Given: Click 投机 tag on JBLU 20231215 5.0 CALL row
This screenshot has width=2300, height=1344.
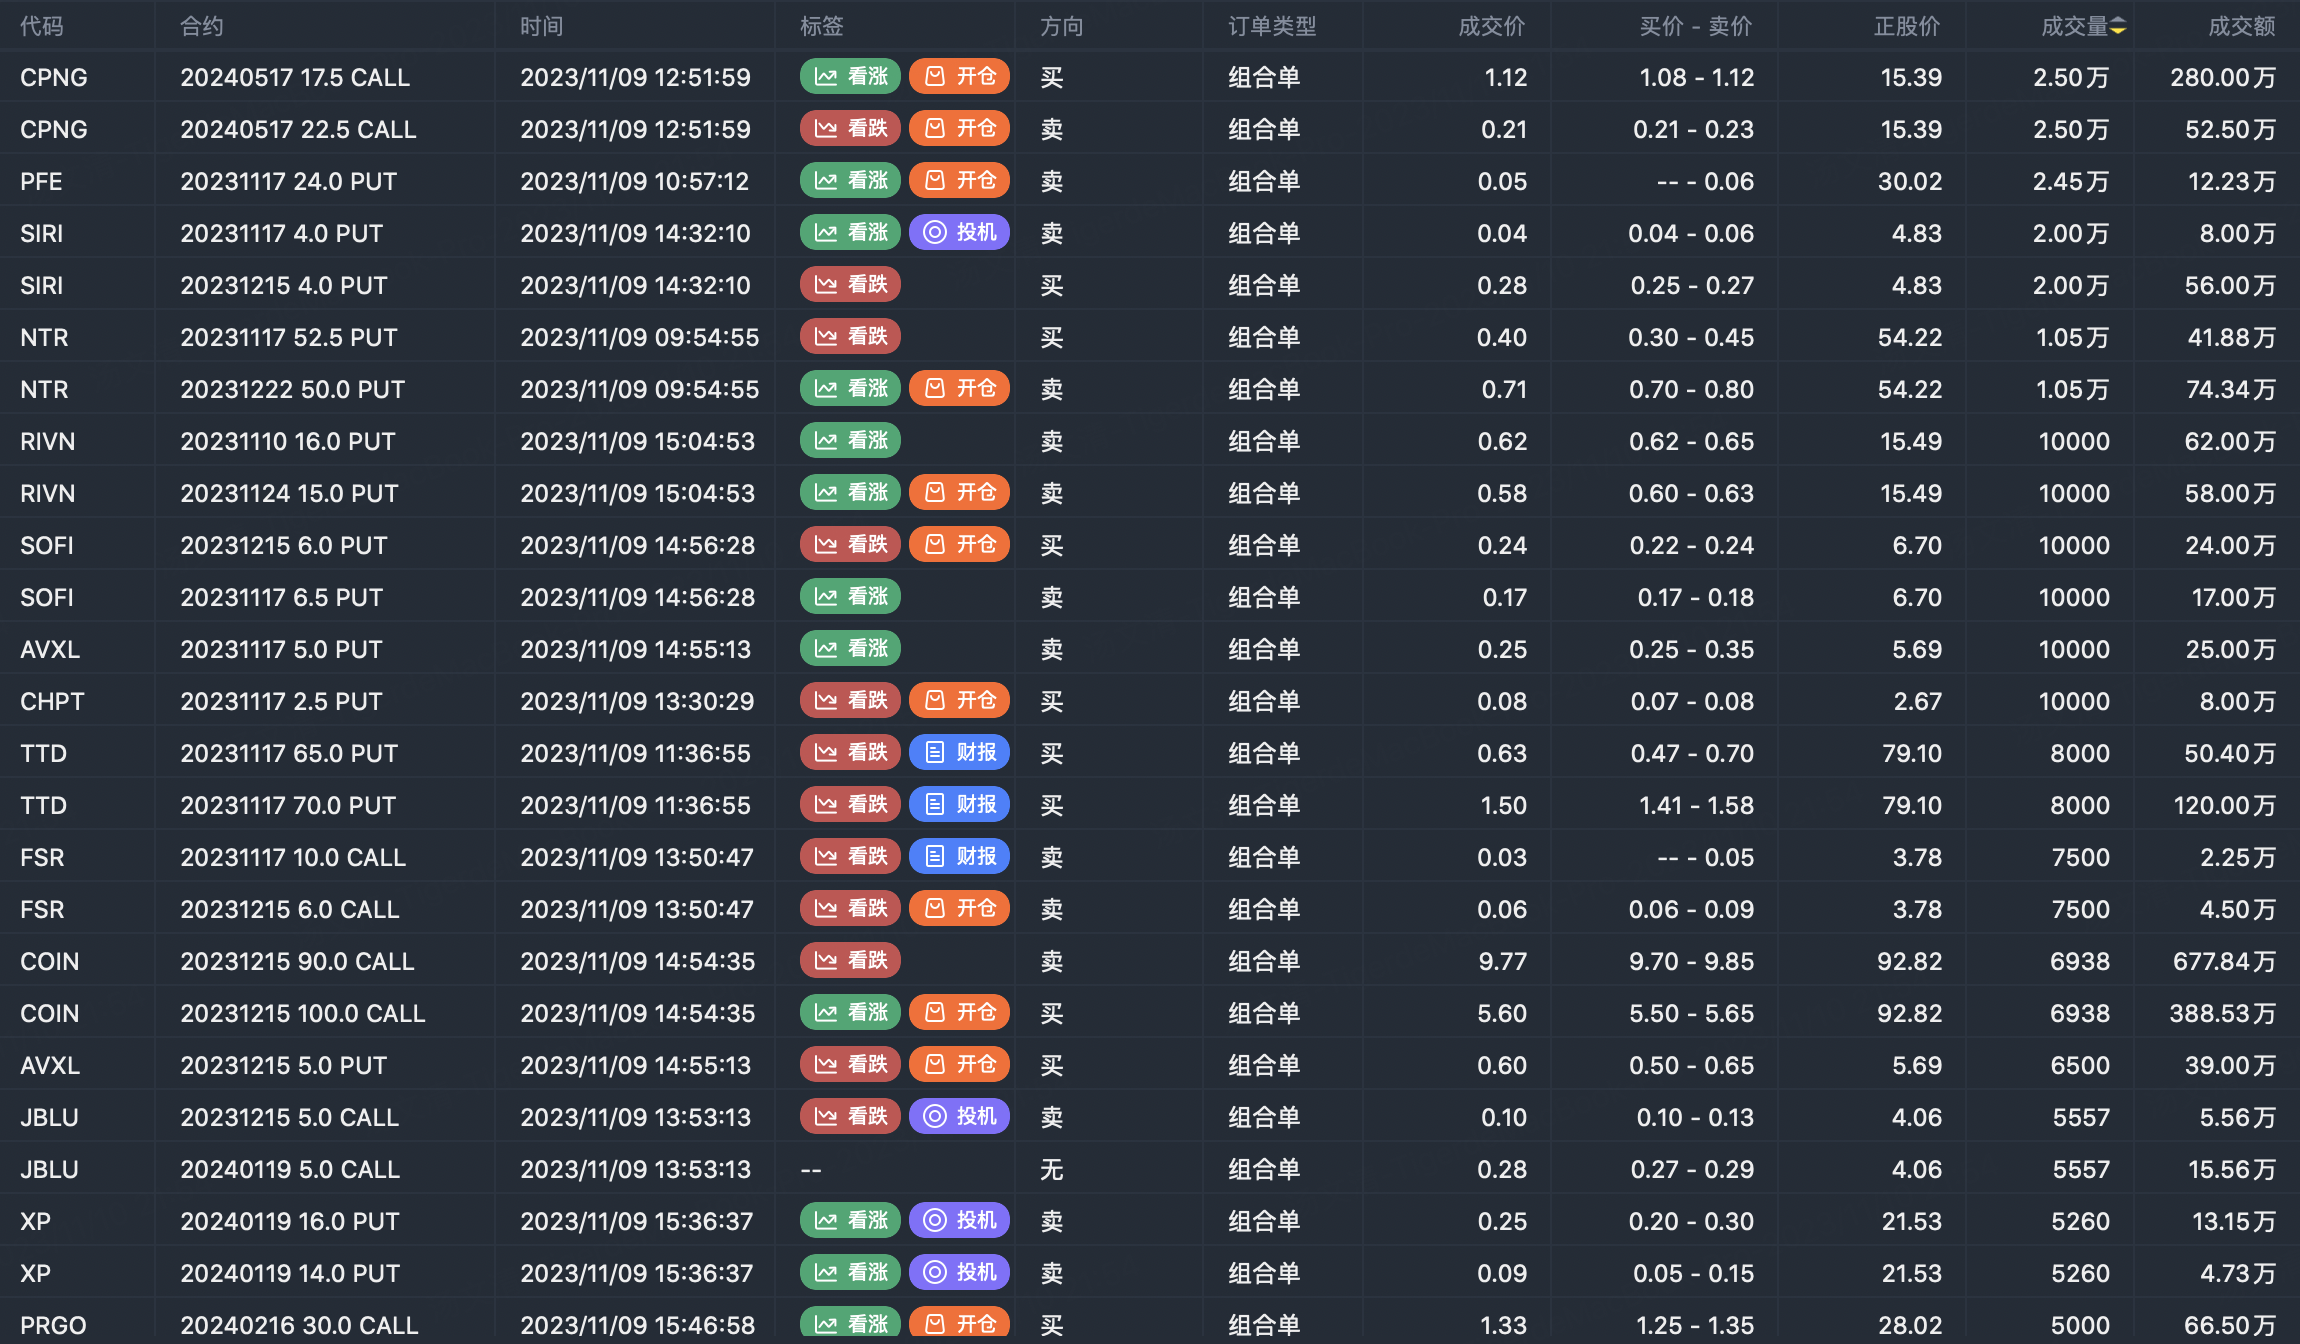Looking at the screenshot, I should [x=959, y=1117].
